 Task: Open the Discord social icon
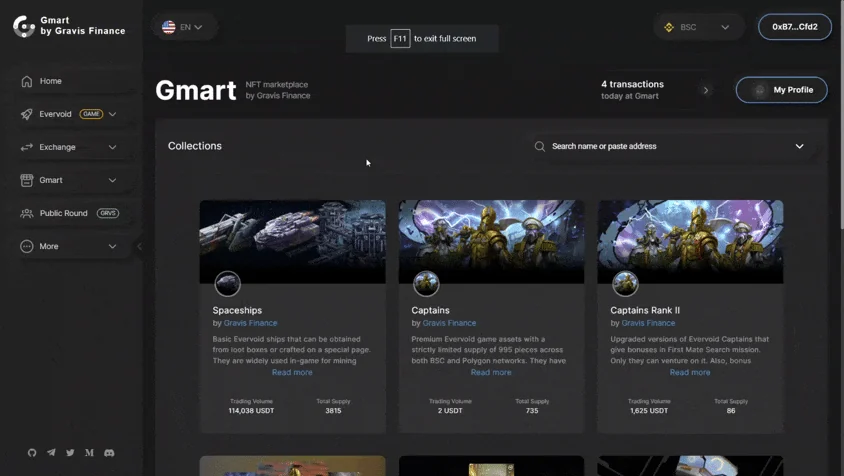109,453
